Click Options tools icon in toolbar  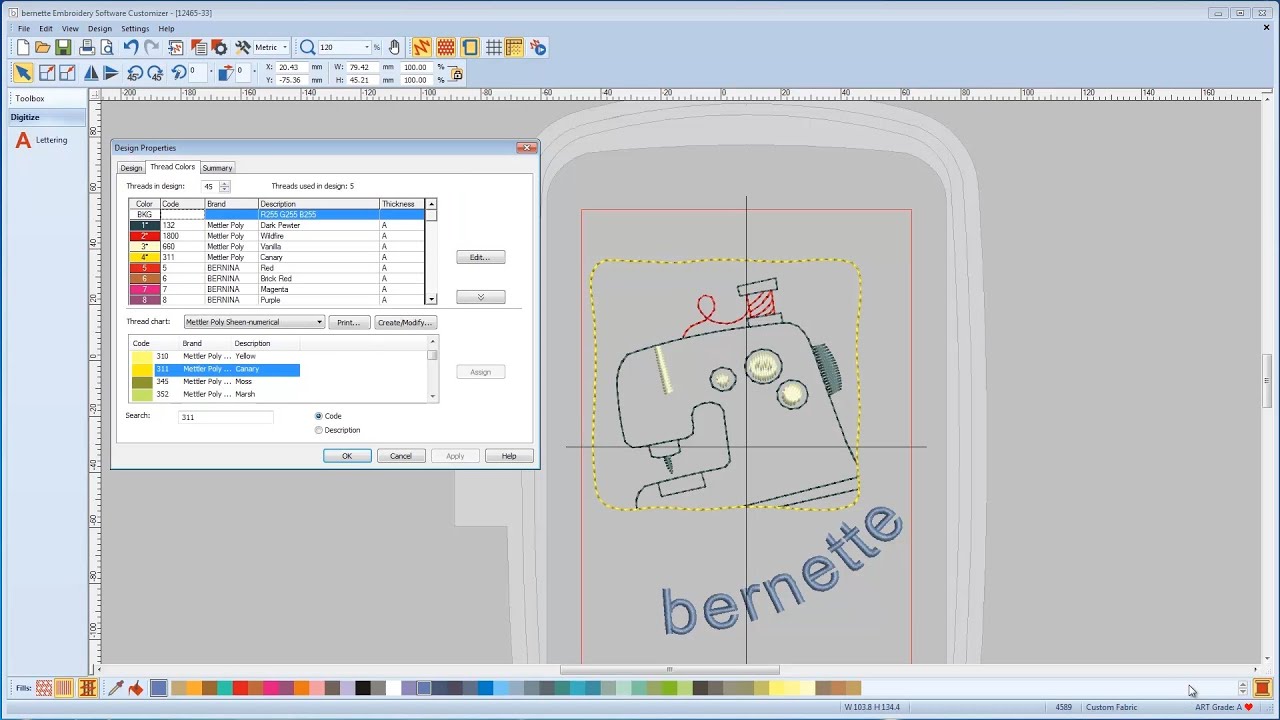click(x=242, y=47)
